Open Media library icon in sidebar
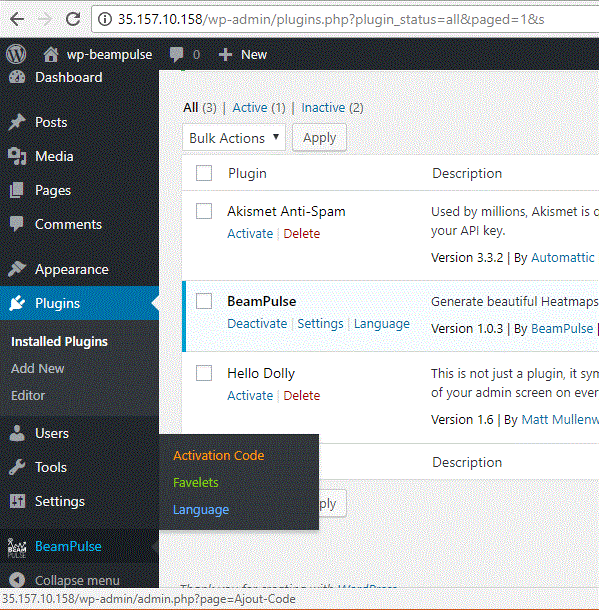599x610 pixels. tap(17, 156)
